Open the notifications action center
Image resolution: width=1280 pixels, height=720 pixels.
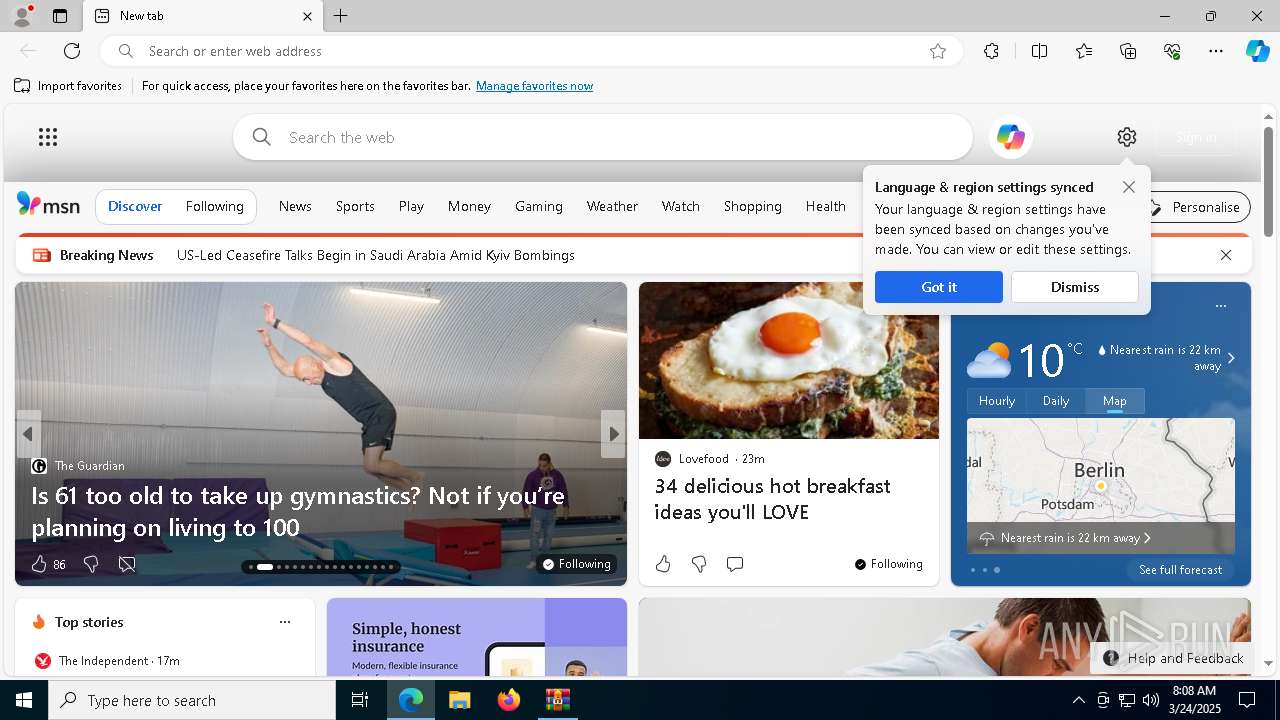(x=1247, y=700)
